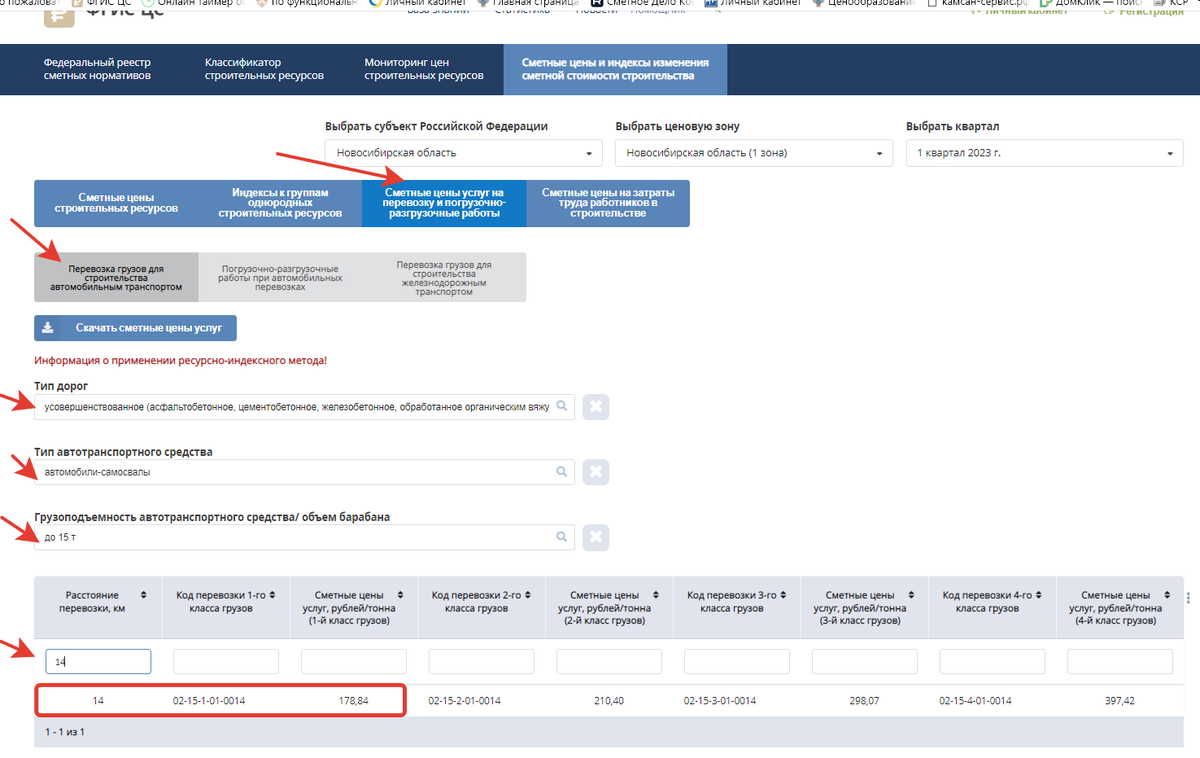Click 1-й класс грузов price filter field

[x=354, y=661]
